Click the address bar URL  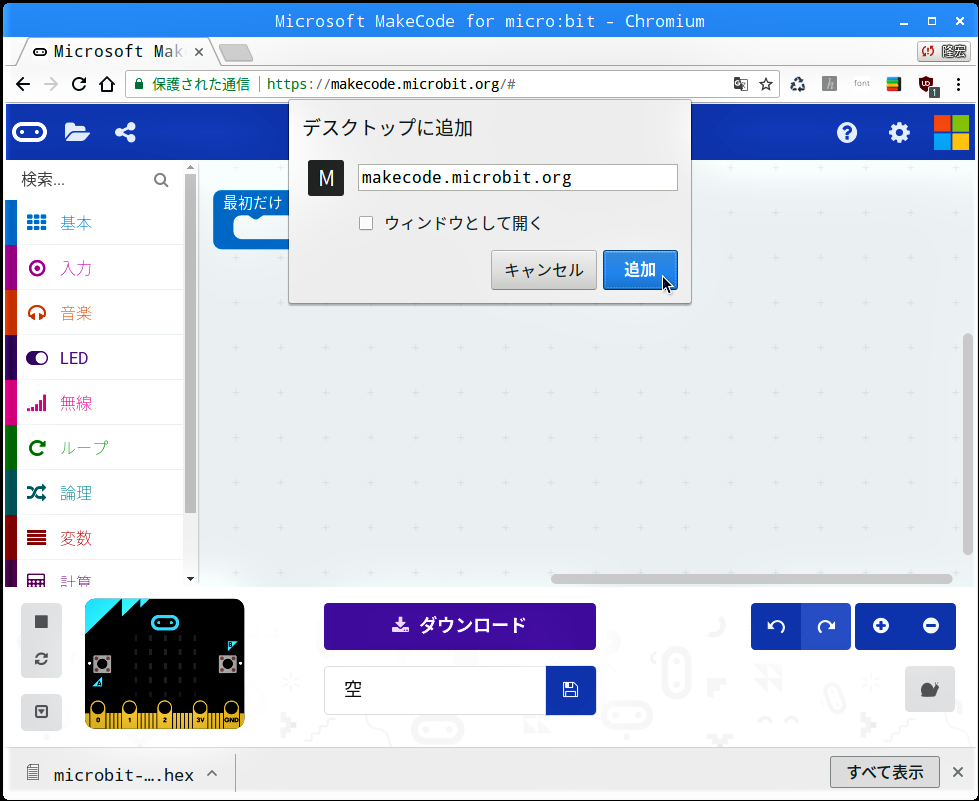(390, 84)
